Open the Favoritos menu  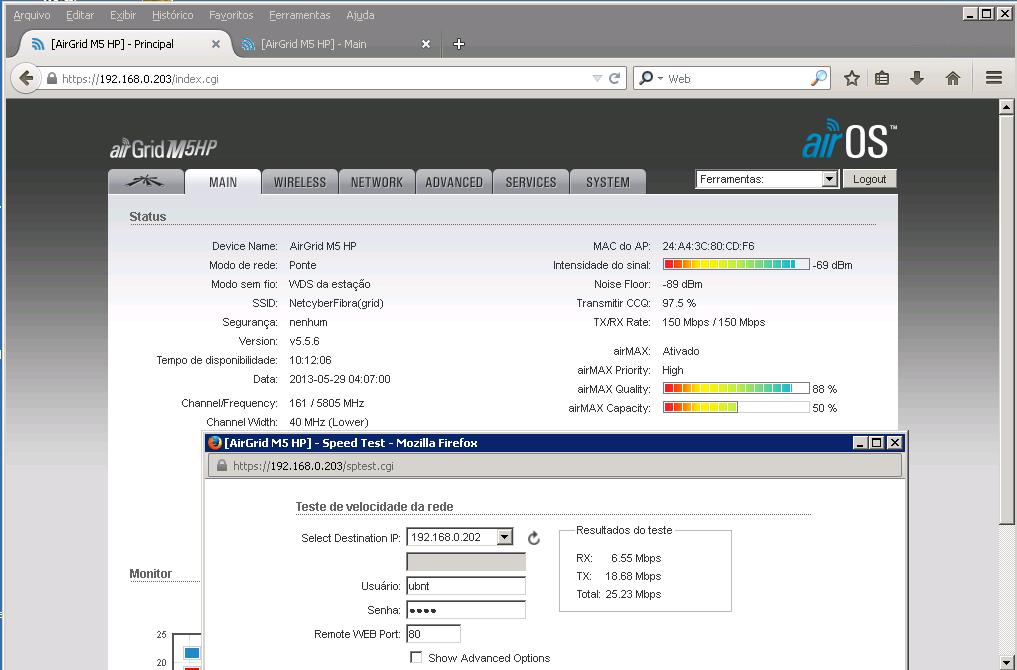[x=231, y=15]
